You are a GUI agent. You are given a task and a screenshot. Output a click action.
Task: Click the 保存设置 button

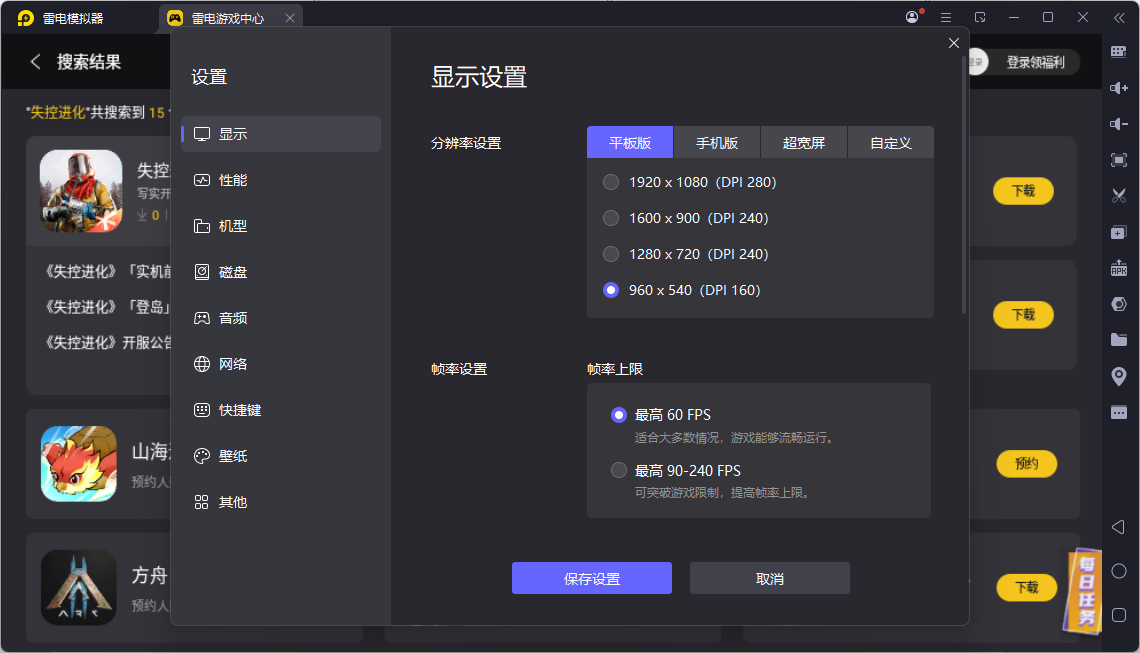(591, 578)
